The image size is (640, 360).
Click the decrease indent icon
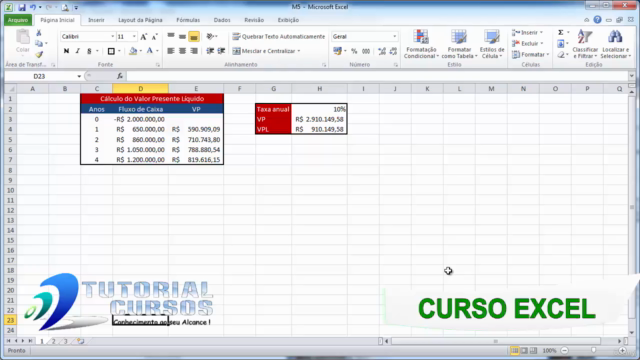(x=210, y=51)
